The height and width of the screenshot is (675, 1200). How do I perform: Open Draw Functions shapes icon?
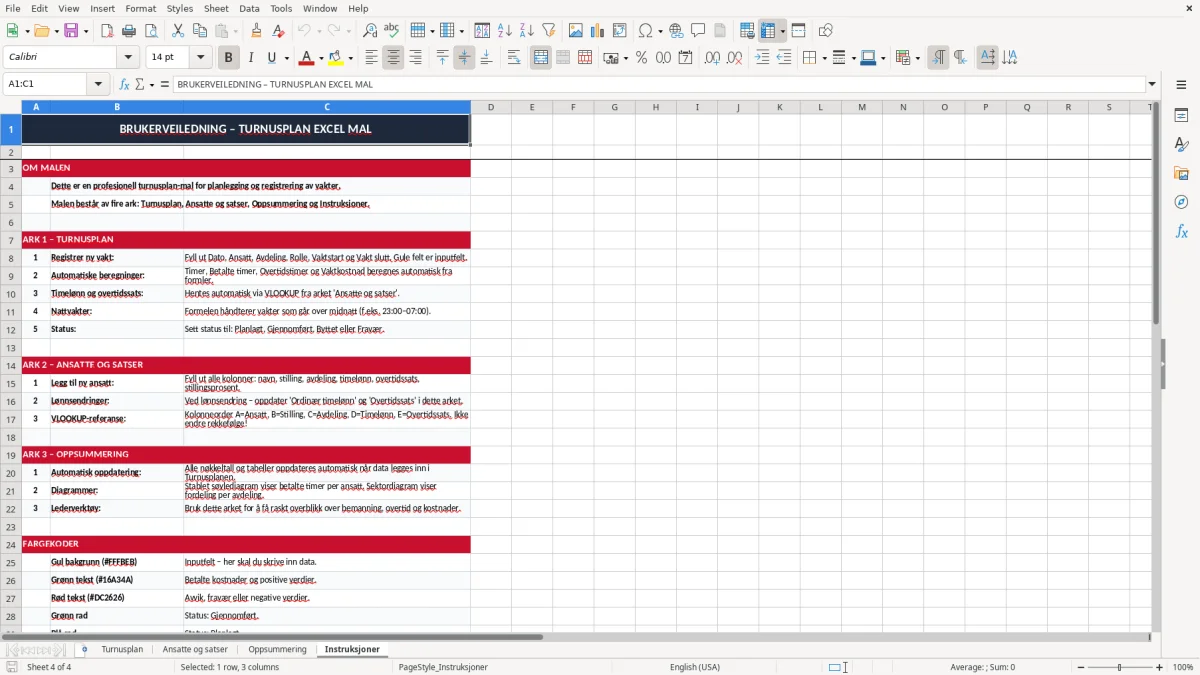tap(825, 31)
